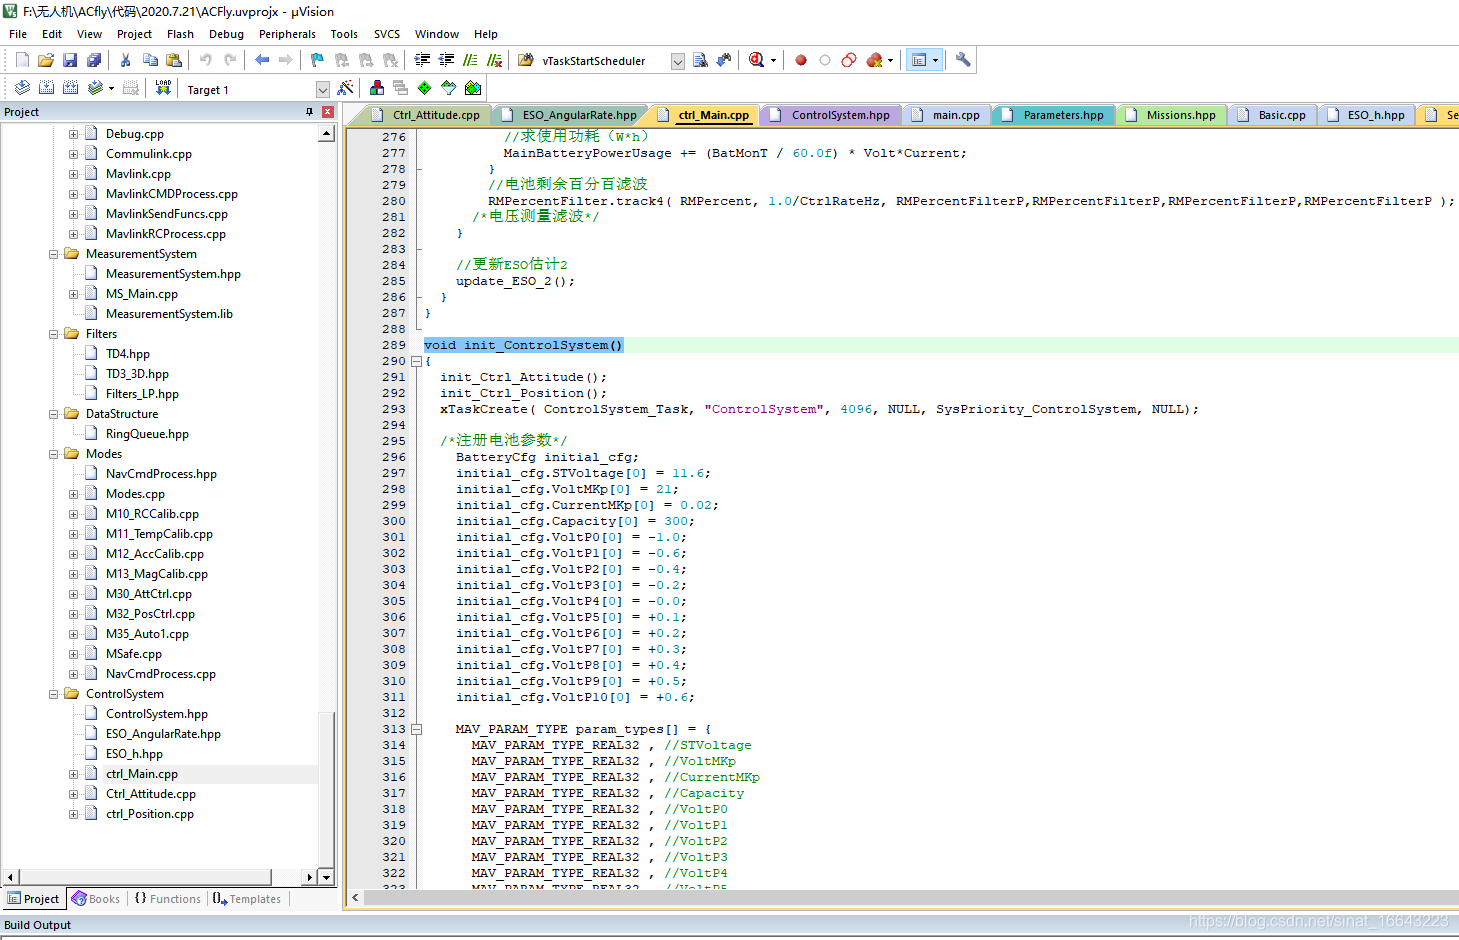1459x940 pixels.
Task: Click the Cut scissors icon
Action: click(x=126, y=60)
